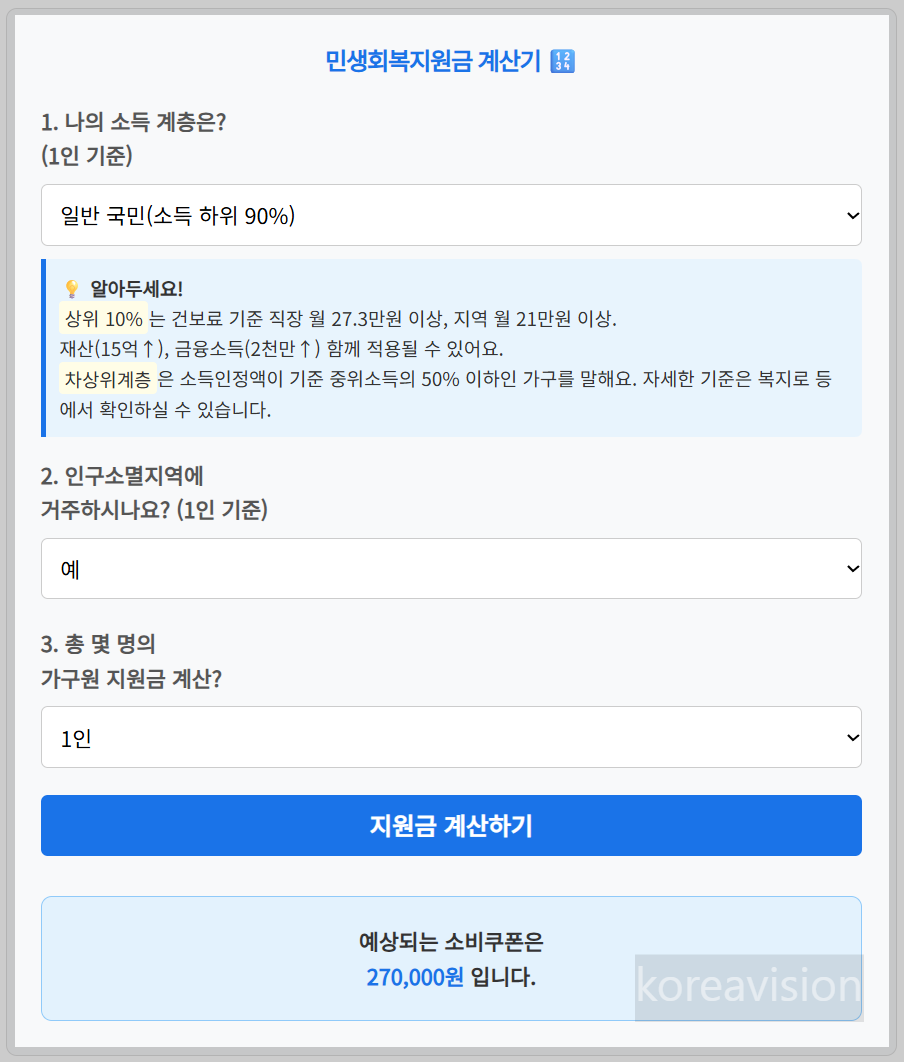The width and height of the screenshot is (904, 1062).
Task: Open the household member count dropdown showing 1인
Action: (x=450, y=737)
